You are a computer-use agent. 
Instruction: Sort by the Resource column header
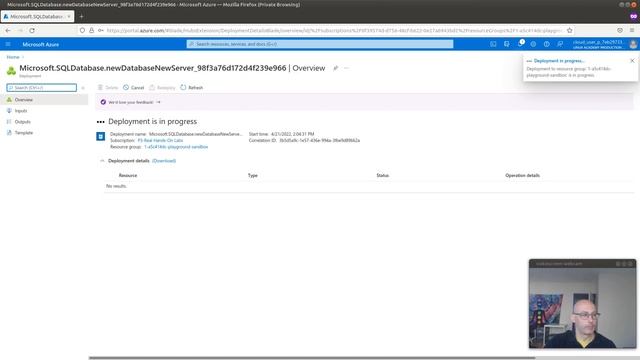point(128,176)
